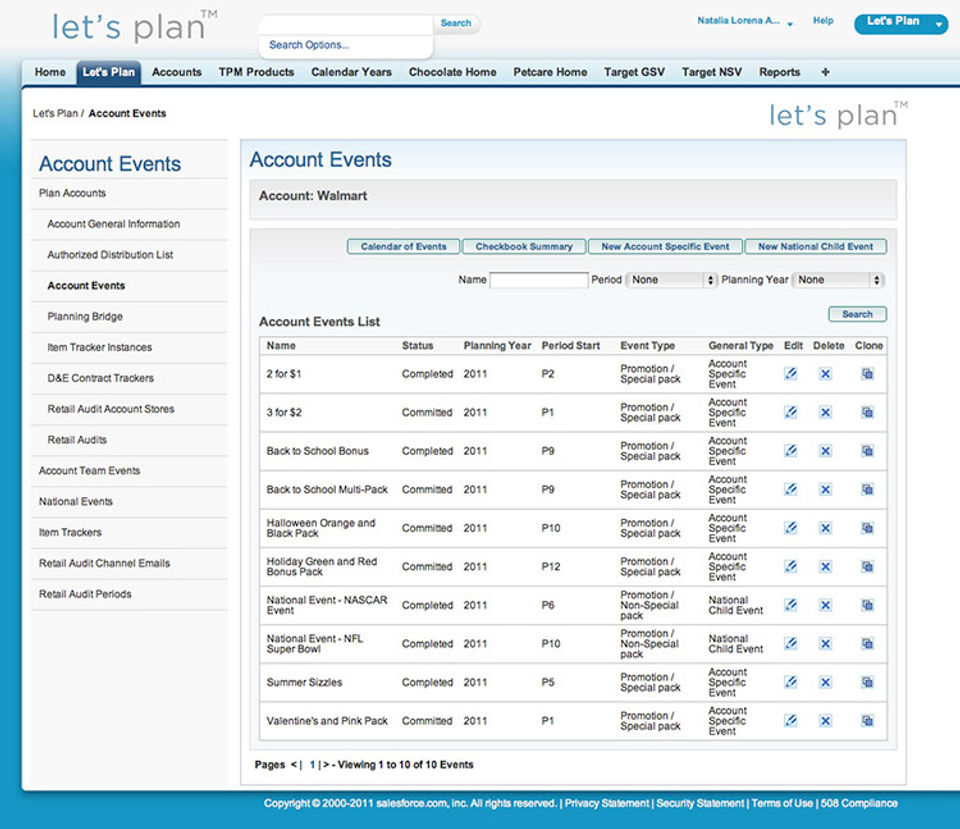Click the Calendar of Events button
The height and width of the screenshot is (829, 960).
click(x=403, y=247)
